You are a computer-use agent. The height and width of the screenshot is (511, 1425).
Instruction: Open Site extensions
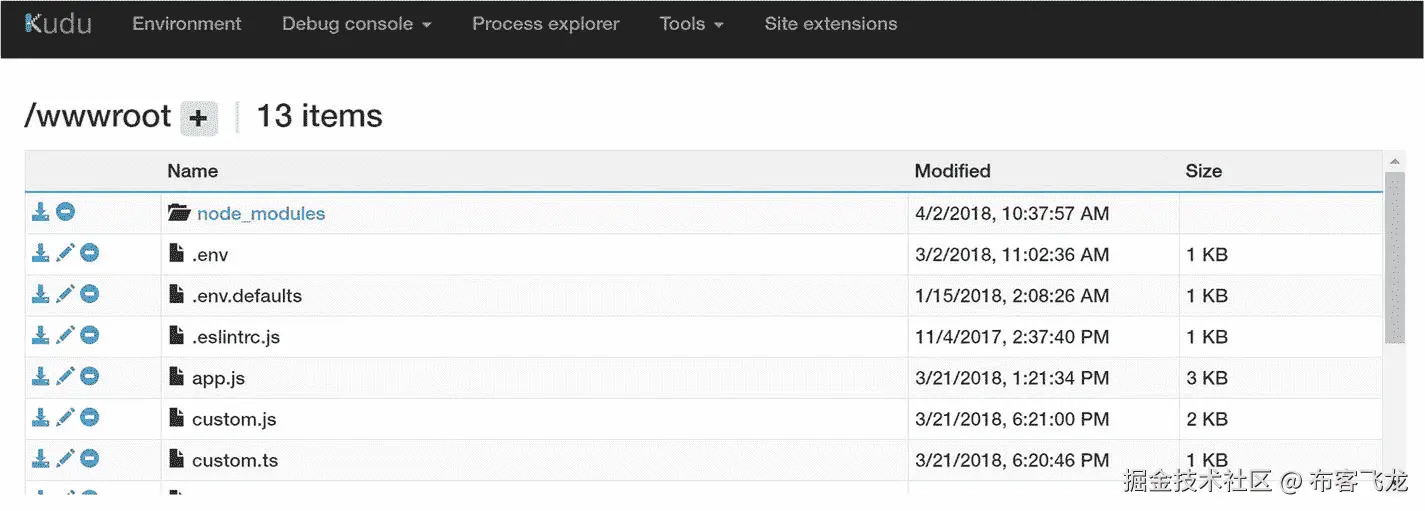[x=831, y=24]
